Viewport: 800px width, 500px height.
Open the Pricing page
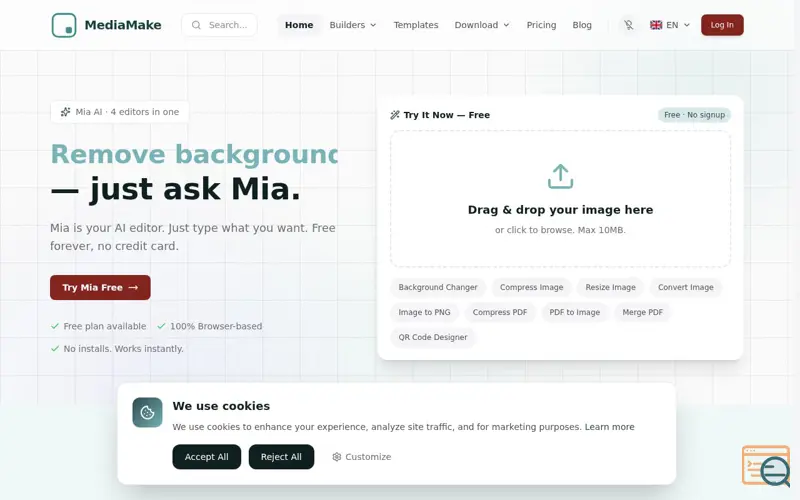tap(541, 25)
